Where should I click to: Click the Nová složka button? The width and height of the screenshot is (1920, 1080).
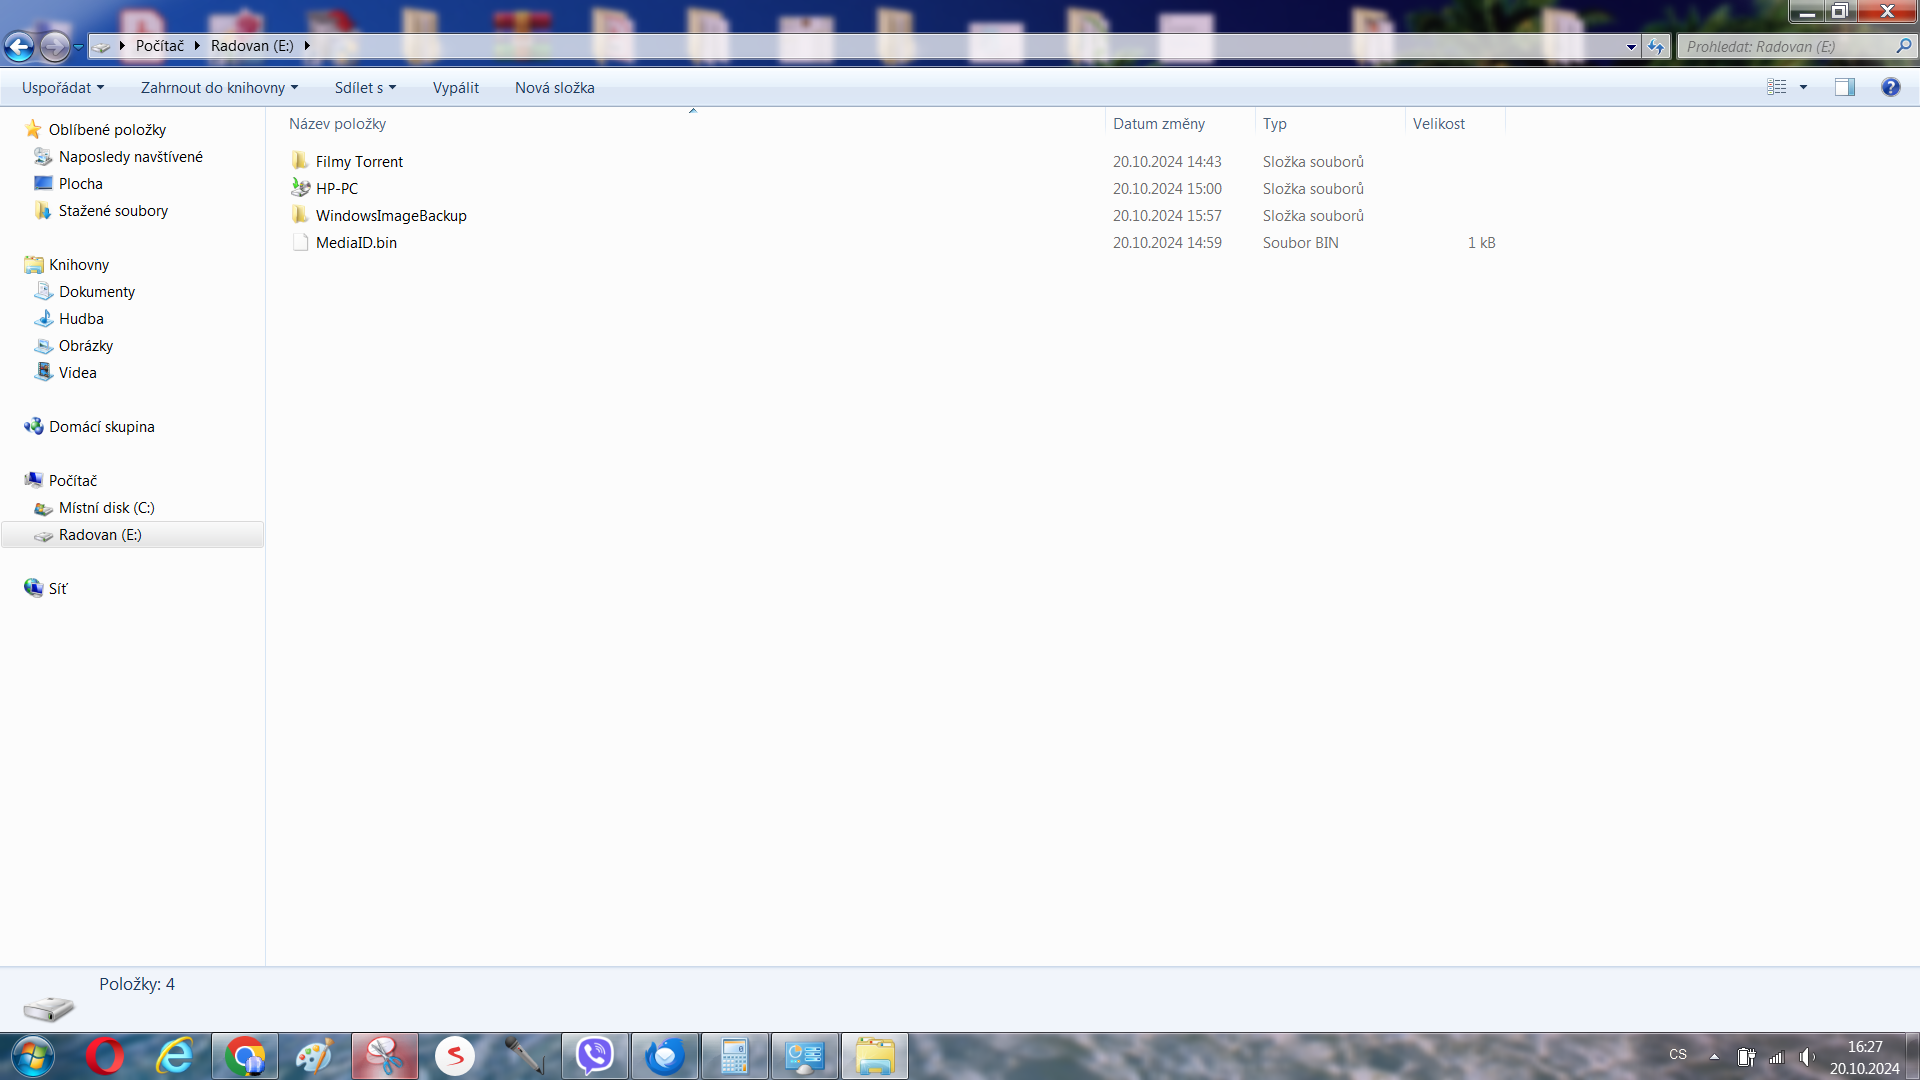tap(554, 87)
